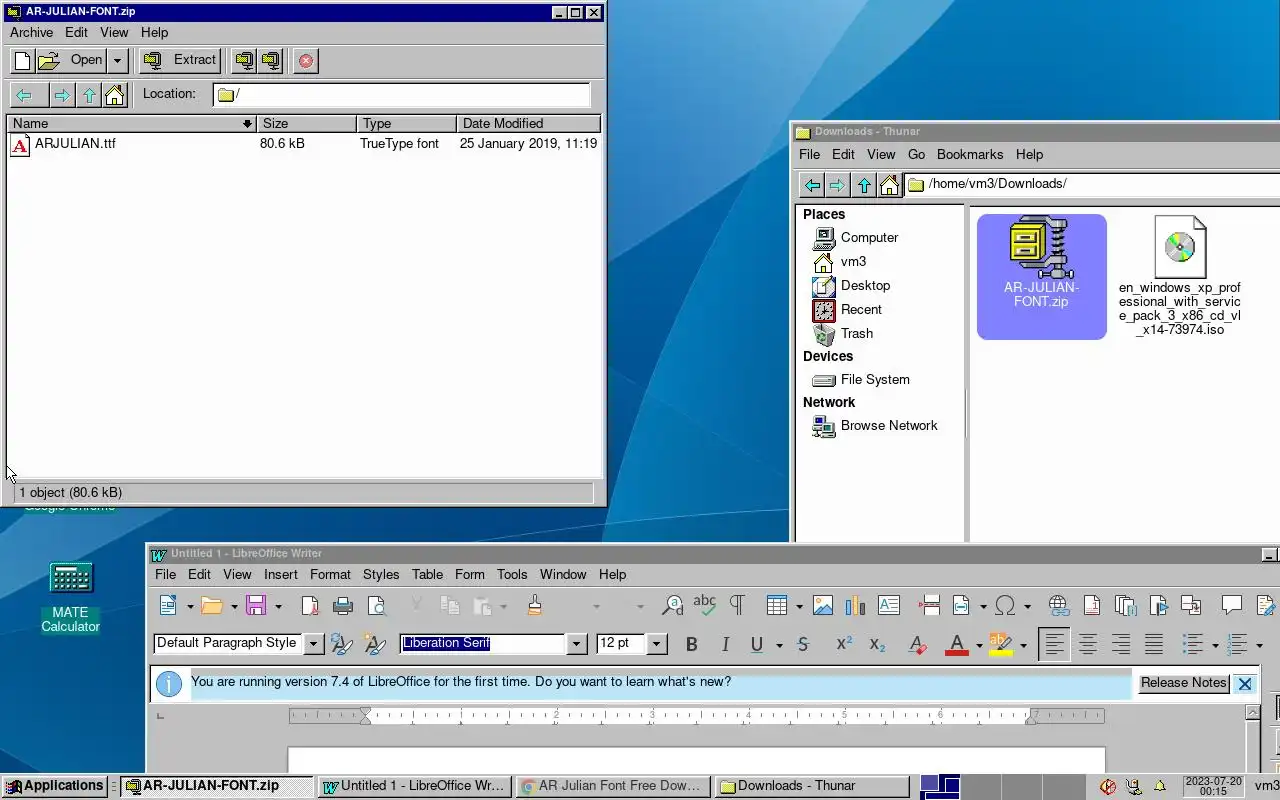Expand the New document dropdown arrow
Screen dimensions: 1280x800
(190, 607)
